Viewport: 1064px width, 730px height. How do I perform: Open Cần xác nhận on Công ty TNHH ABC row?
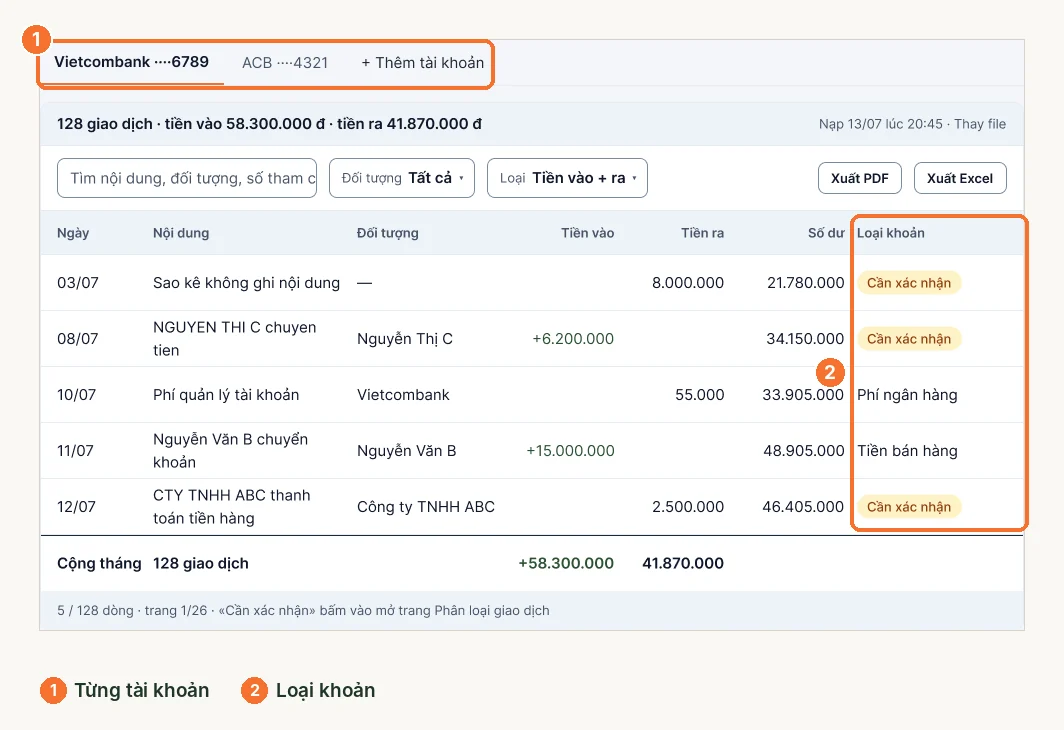tap(909, 507)
